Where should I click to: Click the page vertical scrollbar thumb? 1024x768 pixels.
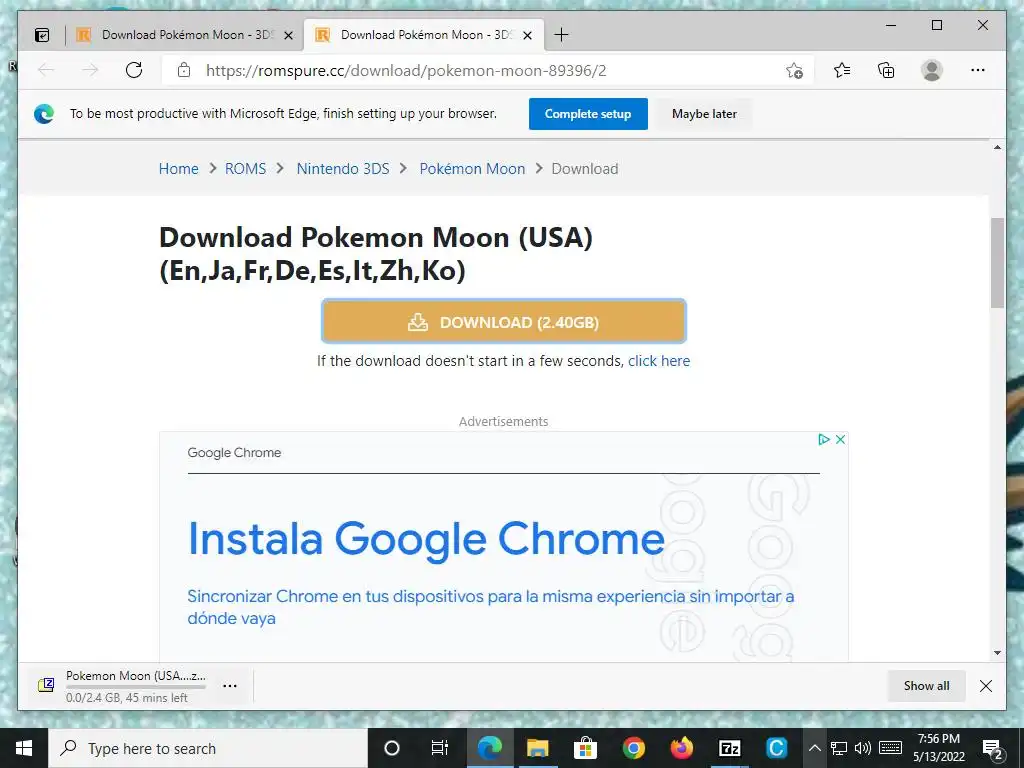pyautogui.click(x=997, y=263)
